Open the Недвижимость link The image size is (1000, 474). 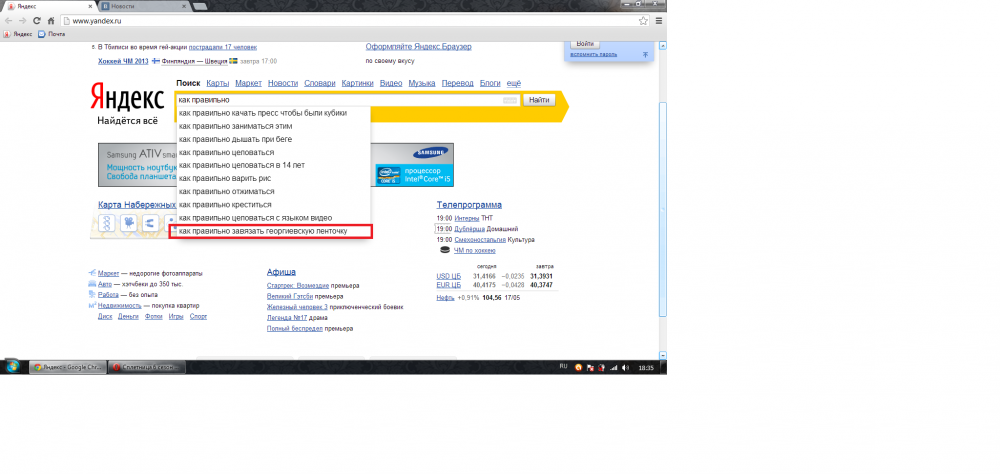tap(119, 306)
